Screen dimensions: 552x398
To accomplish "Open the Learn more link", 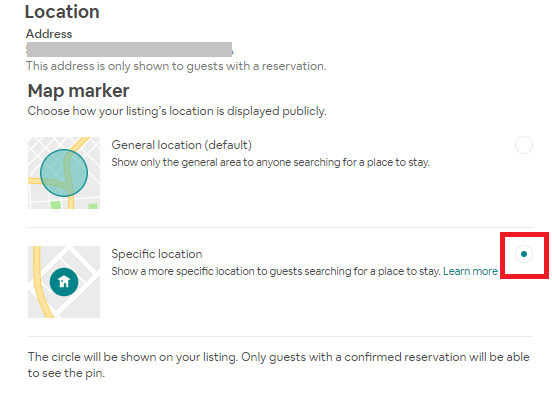I will coord(470,271).
